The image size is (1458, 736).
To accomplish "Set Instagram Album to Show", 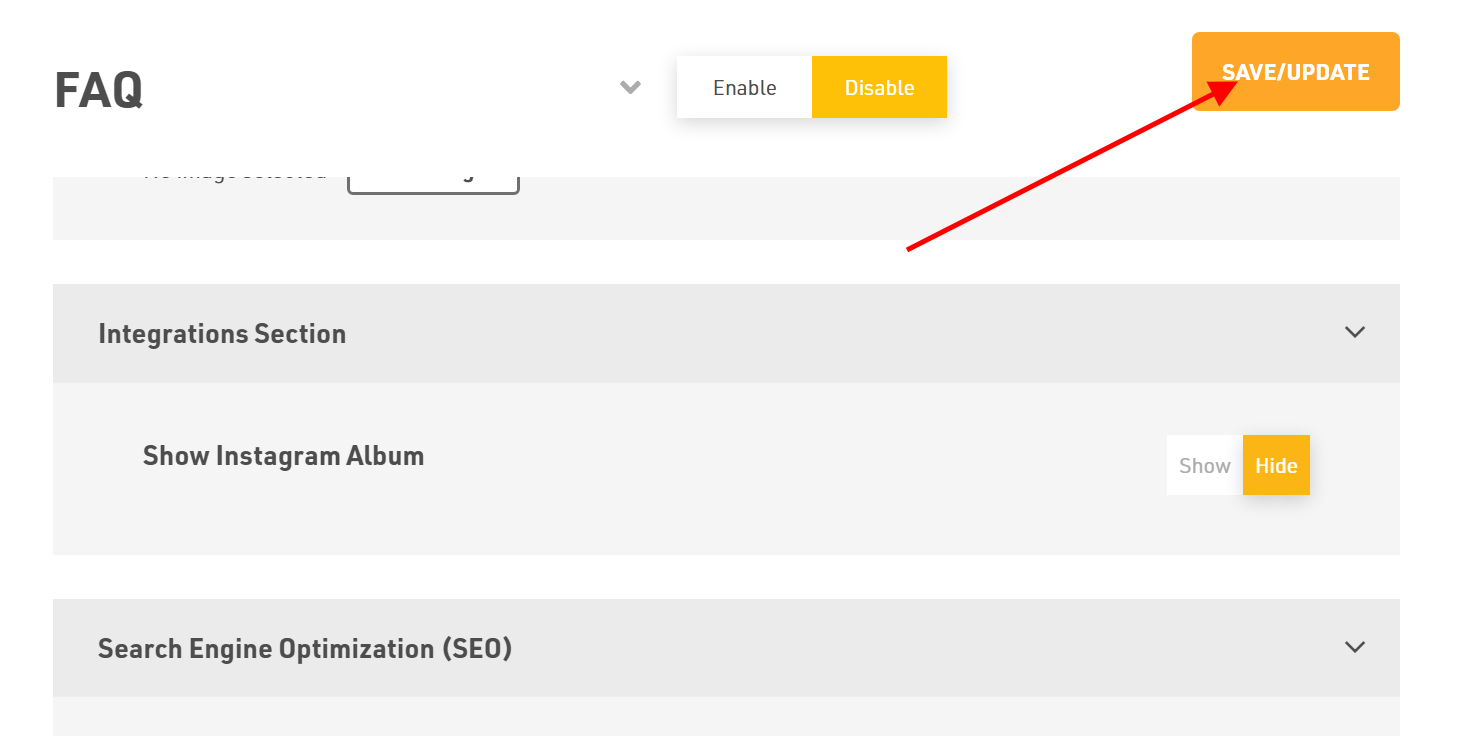I will tap(1204, 465).
